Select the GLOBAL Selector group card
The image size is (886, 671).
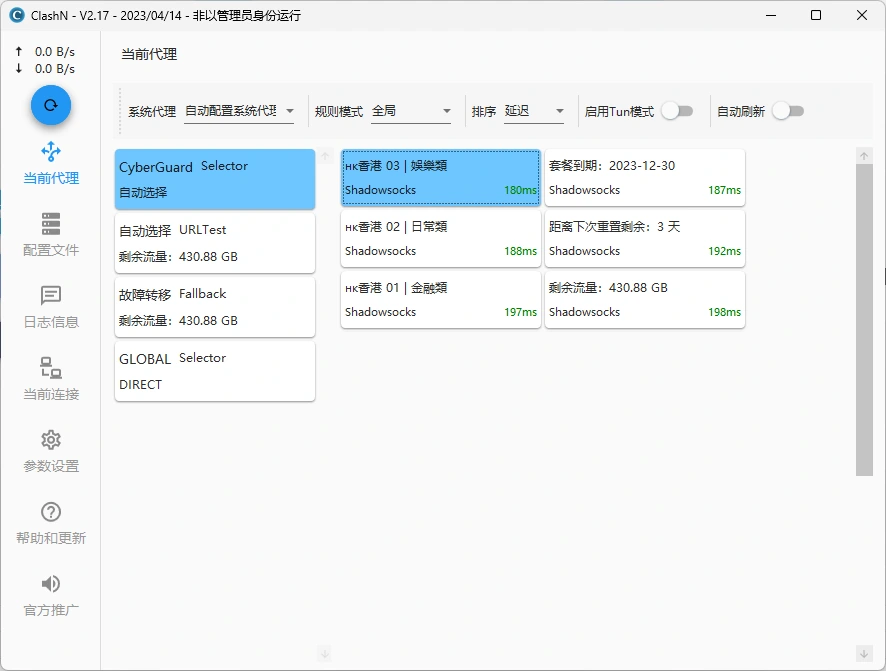pos(215,371)
